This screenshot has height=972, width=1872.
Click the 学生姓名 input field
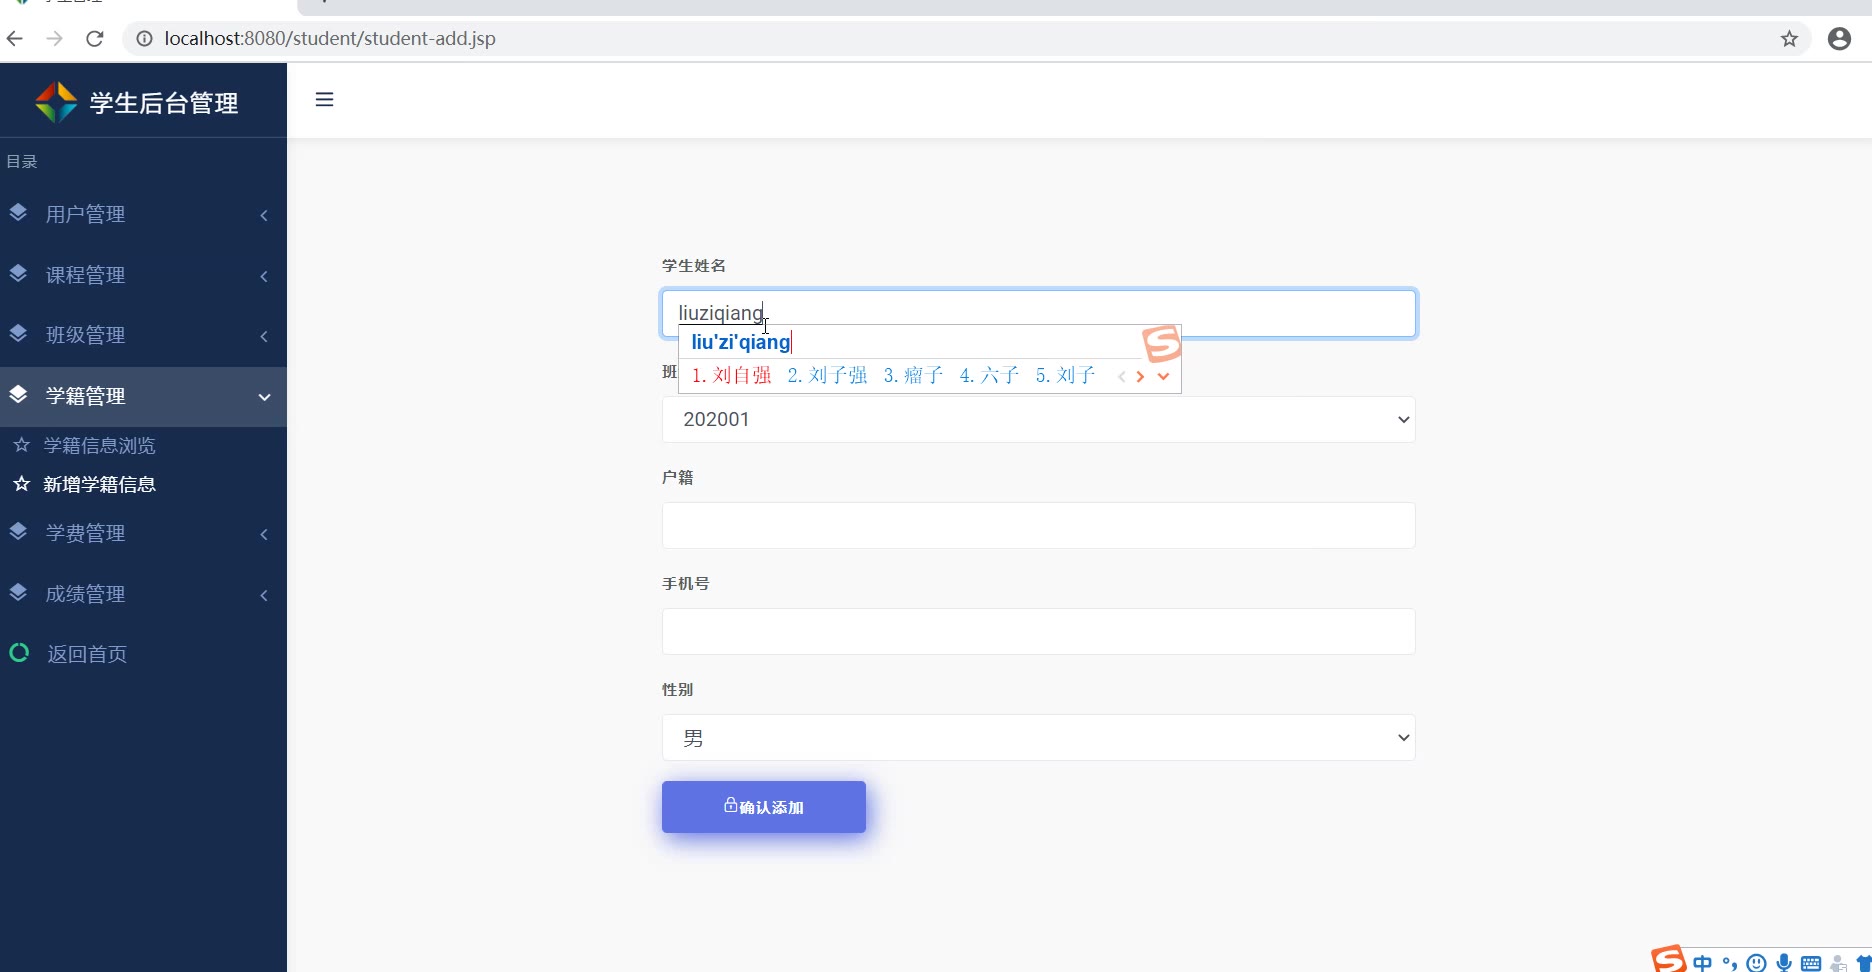pos(1038,313)
